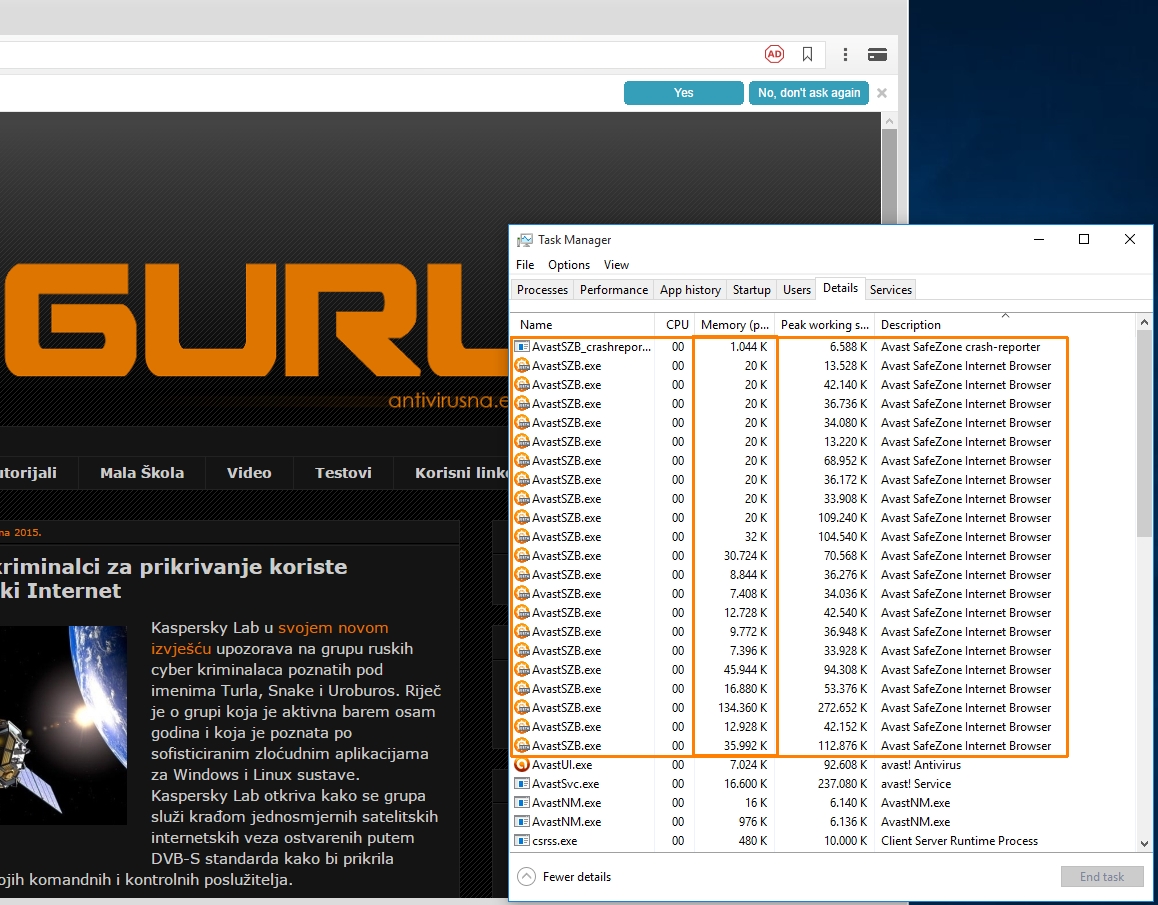
Task: Sort by the Memory column header
Action: click(734, 325)
